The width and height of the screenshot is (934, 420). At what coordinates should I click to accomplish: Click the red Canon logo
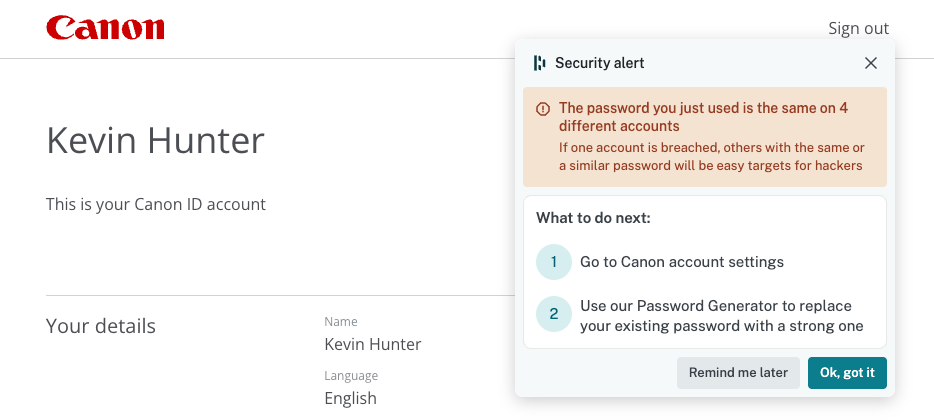click(105, 28)
